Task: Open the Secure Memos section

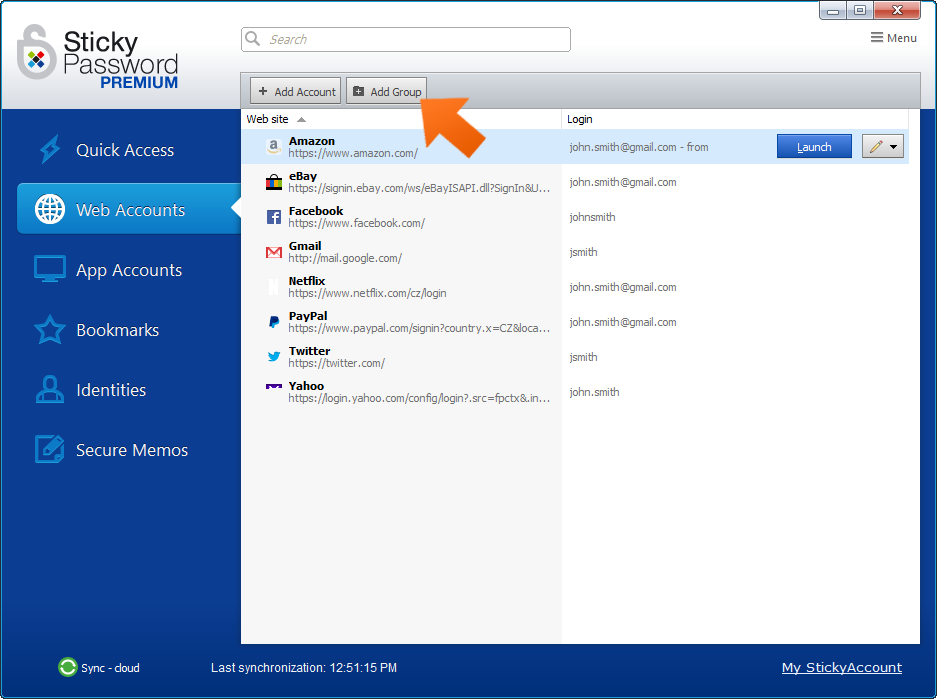Action: pos(132,450)
